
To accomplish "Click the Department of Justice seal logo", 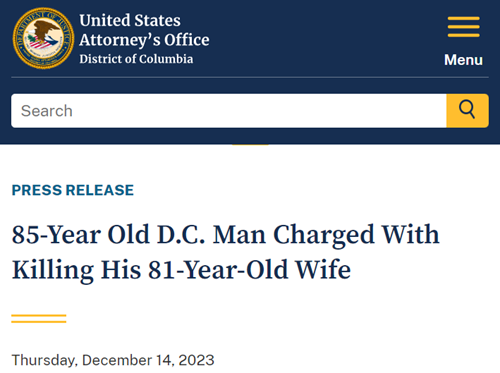I will point(43,38).
